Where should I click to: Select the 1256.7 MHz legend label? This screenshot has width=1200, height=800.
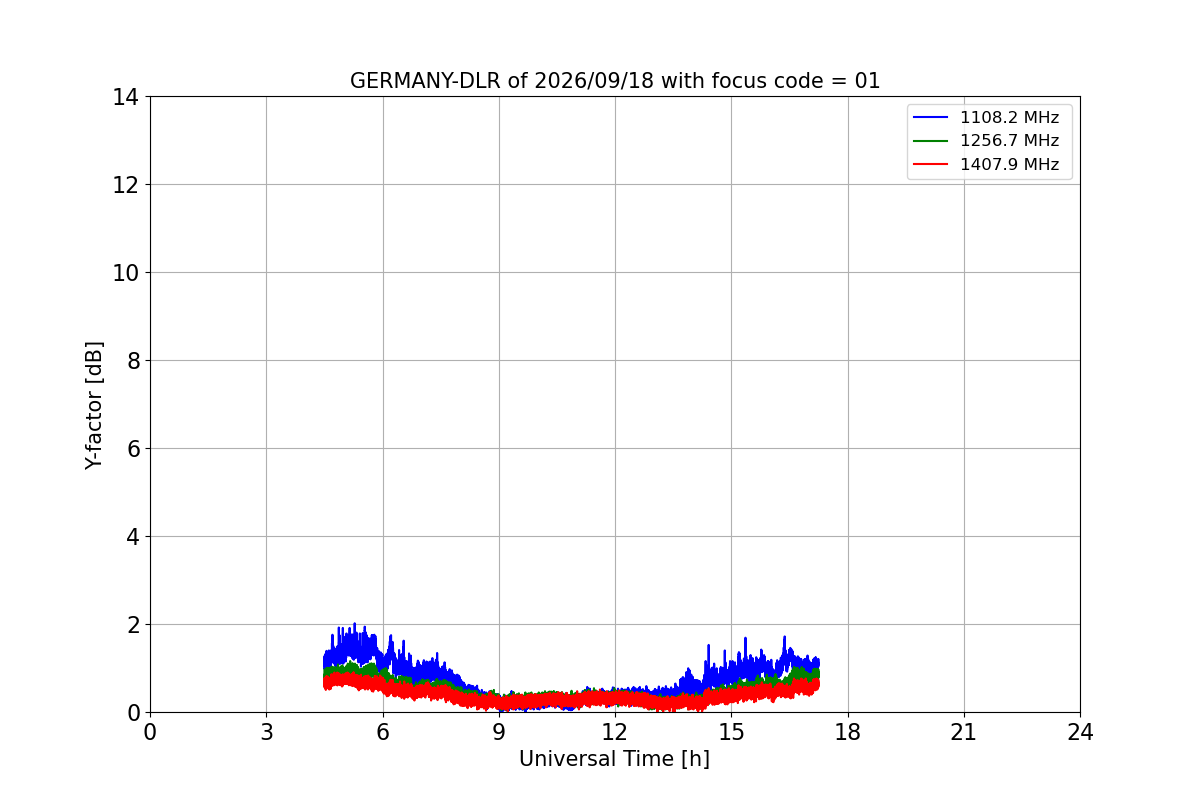point(1009,141)
